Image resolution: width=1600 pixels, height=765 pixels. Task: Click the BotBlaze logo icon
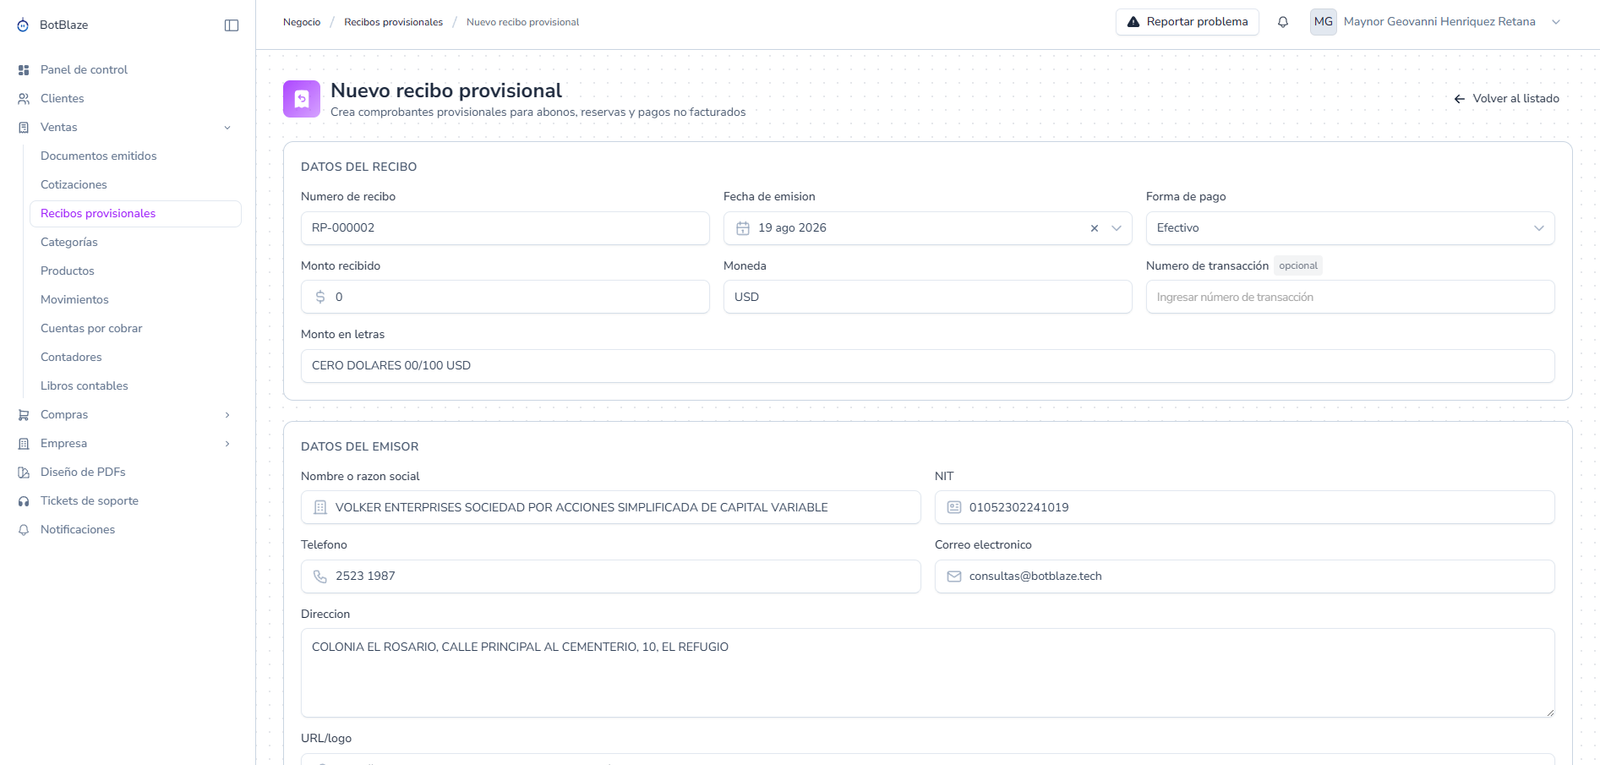click(x=23, y=25)
